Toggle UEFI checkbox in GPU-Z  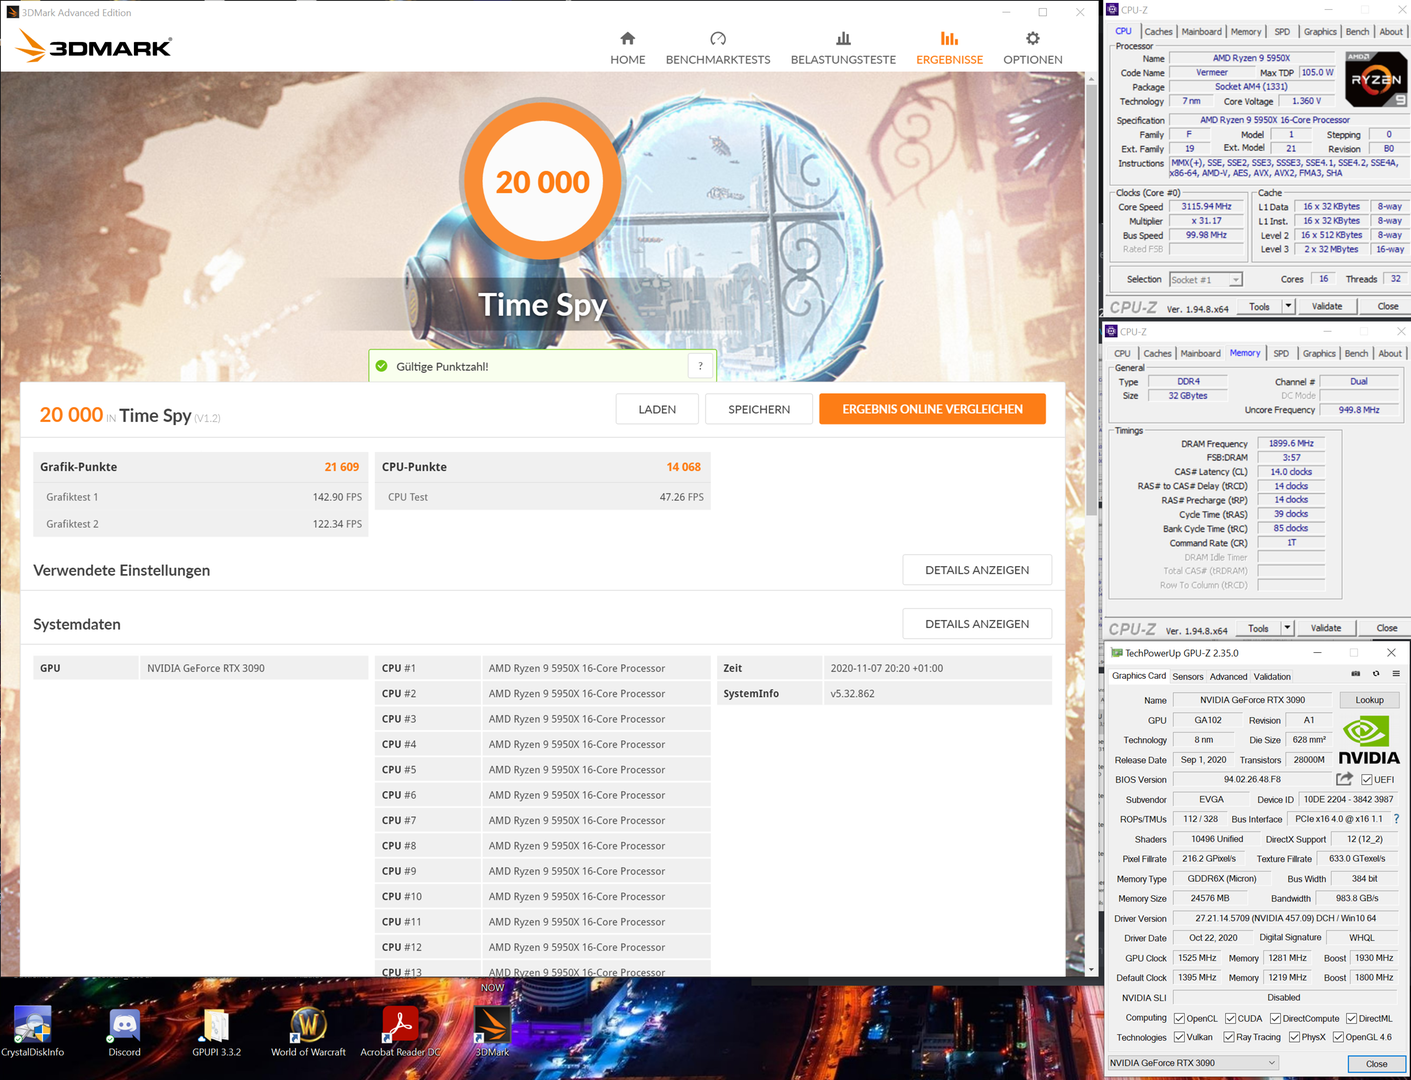(x=1366, y=780)
